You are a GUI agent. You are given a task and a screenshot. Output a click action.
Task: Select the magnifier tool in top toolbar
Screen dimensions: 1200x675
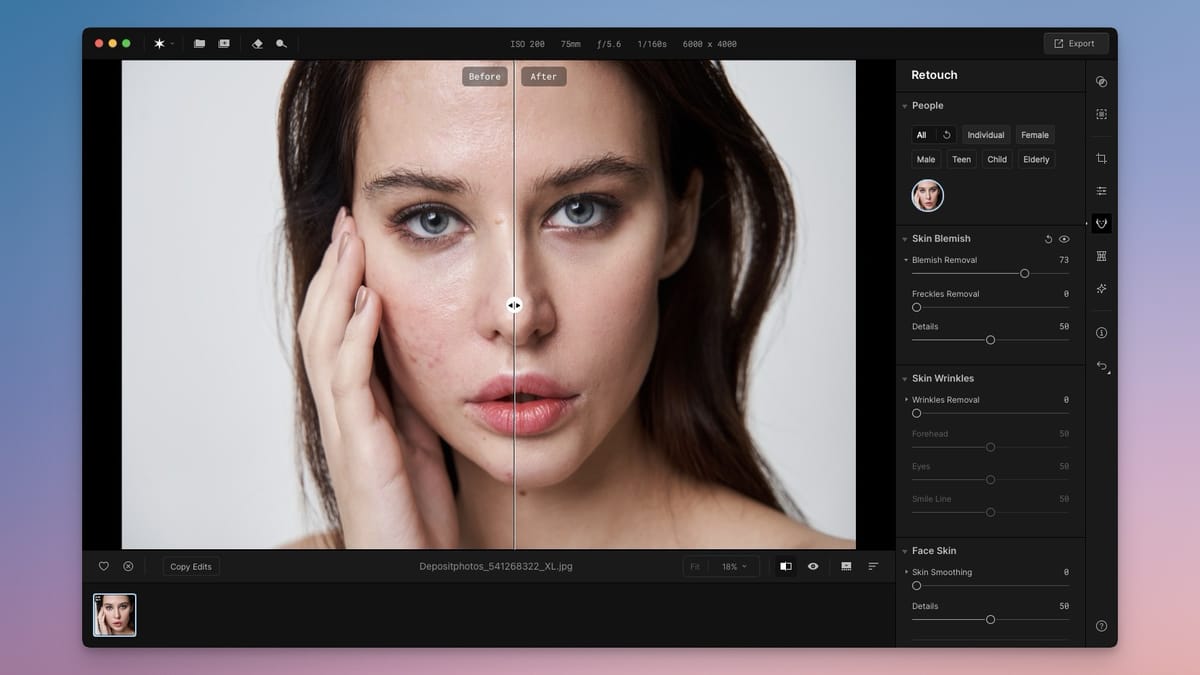pos(281,44)
